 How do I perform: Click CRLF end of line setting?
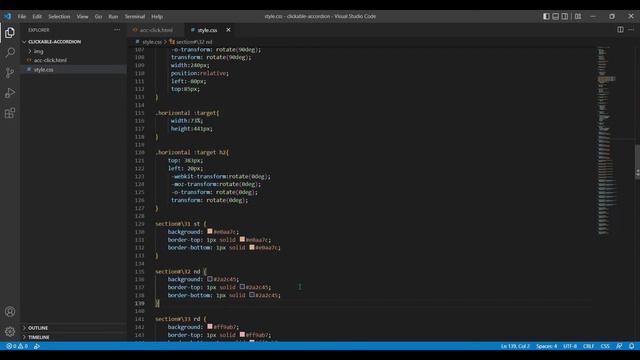tap(589, 346)
